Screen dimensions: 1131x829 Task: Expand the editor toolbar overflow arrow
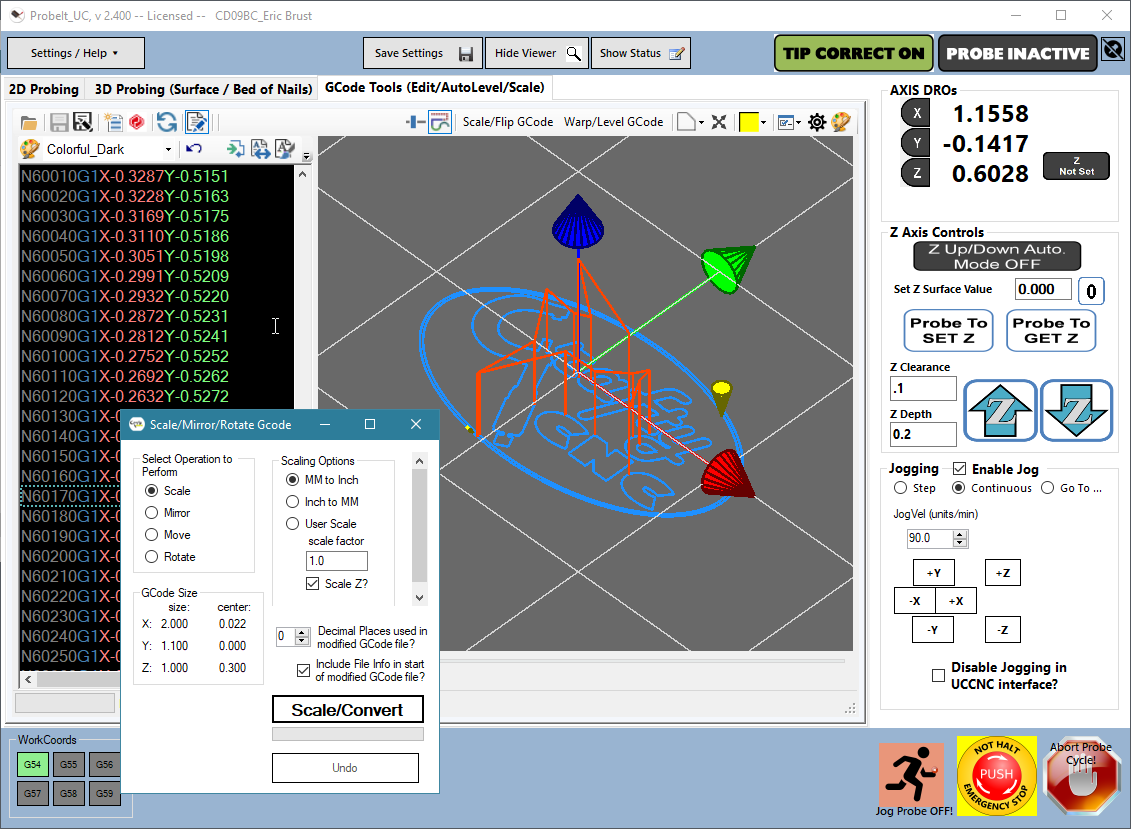(307, 156)
